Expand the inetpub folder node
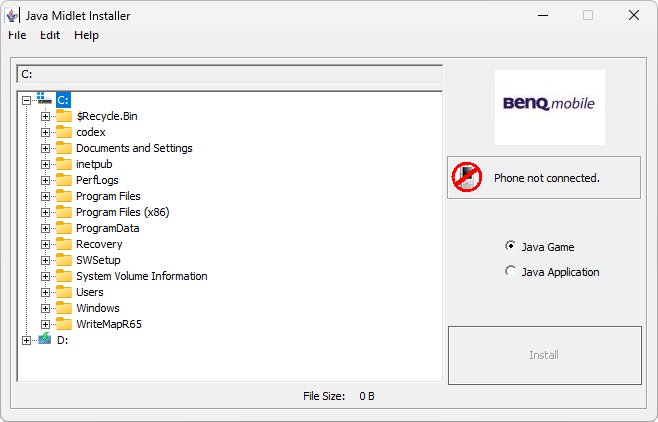The width and height of the screenshot is (658, 422). click(x=45, y=164)
